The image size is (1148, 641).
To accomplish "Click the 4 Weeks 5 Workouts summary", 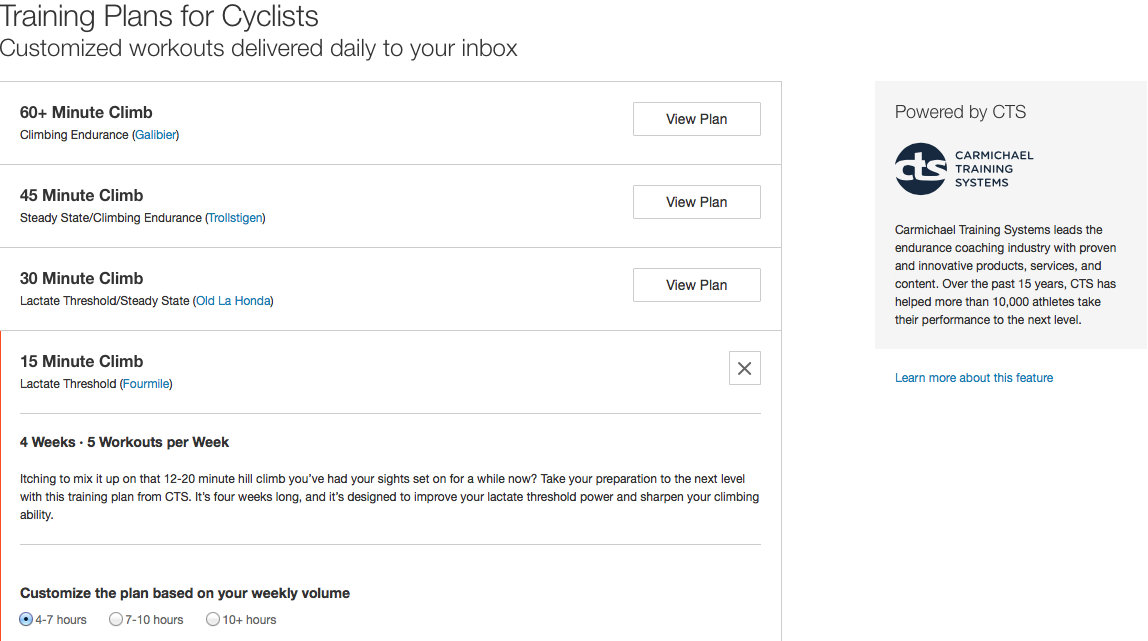I will 125,442.
